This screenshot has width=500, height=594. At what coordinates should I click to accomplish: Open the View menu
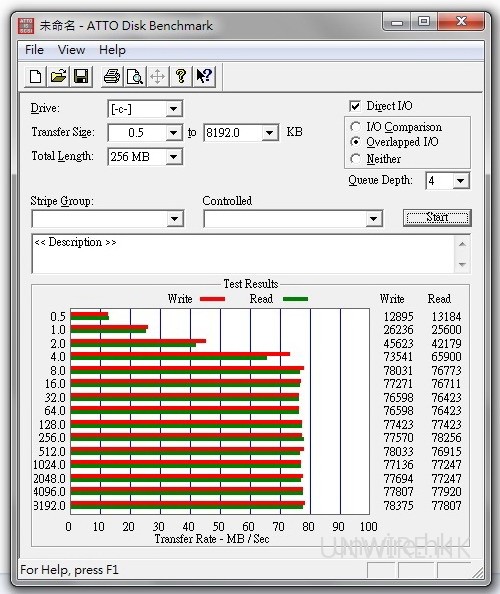point(71,50)
